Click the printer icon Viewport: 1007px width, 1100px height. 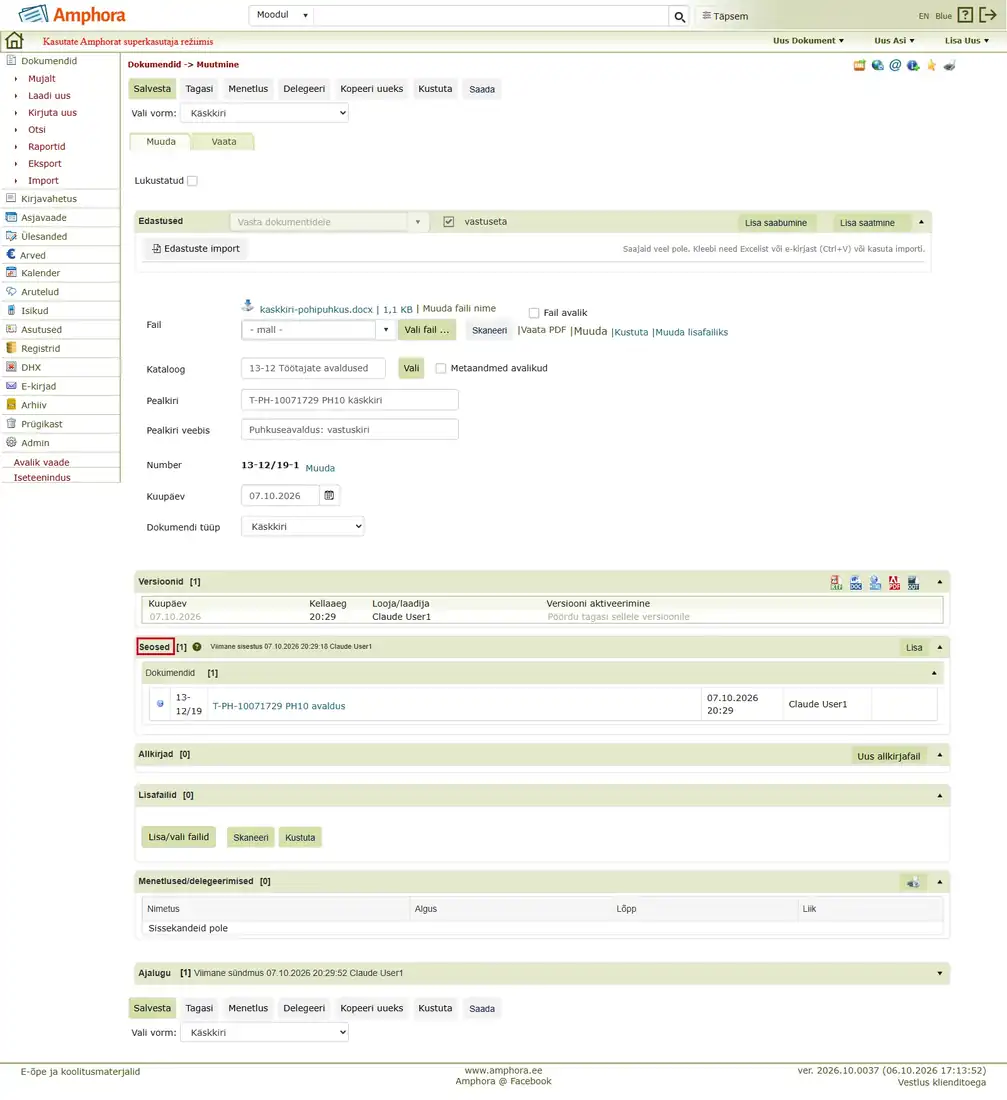(x=949, y=65)
